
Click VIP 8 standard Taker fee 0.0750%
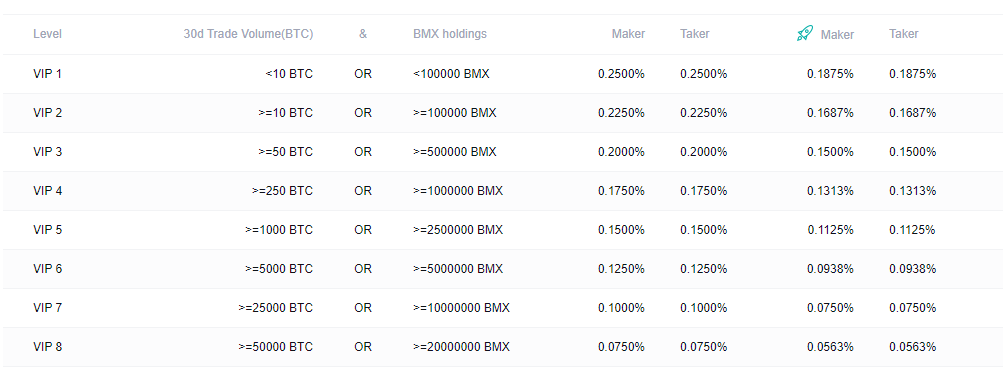click(x=704, y=347)
